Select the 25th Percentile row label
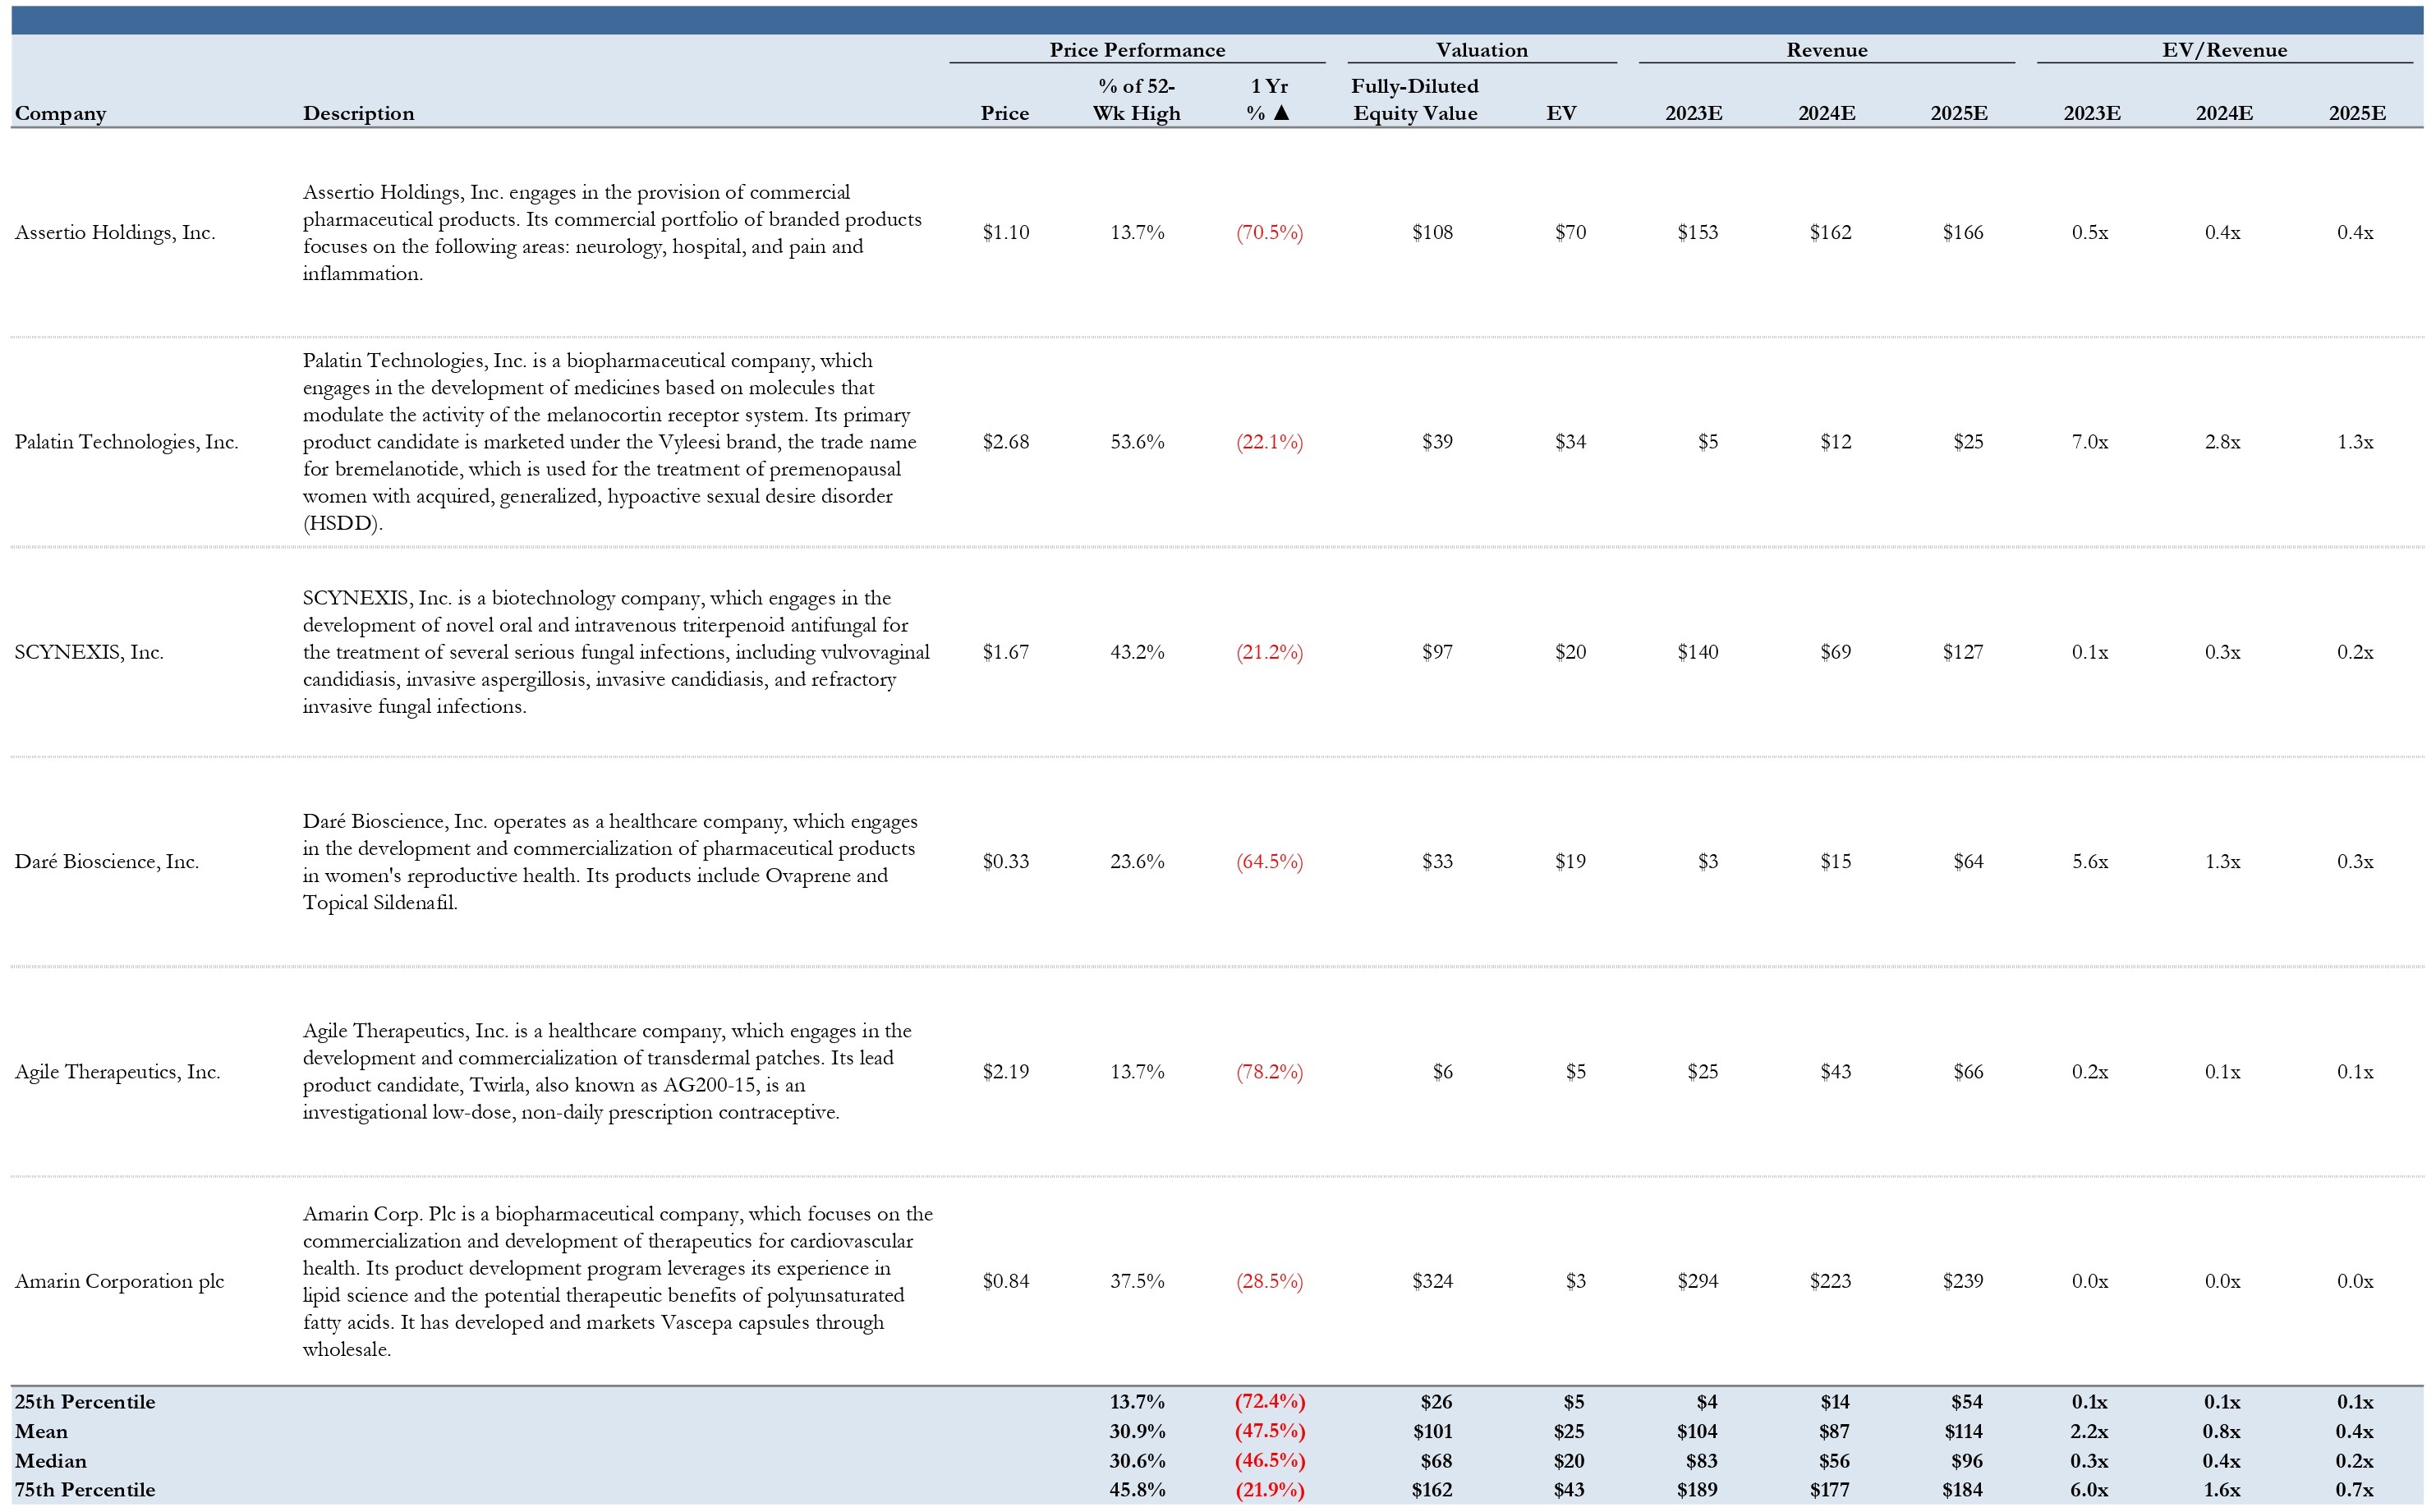 [85, 1402]
